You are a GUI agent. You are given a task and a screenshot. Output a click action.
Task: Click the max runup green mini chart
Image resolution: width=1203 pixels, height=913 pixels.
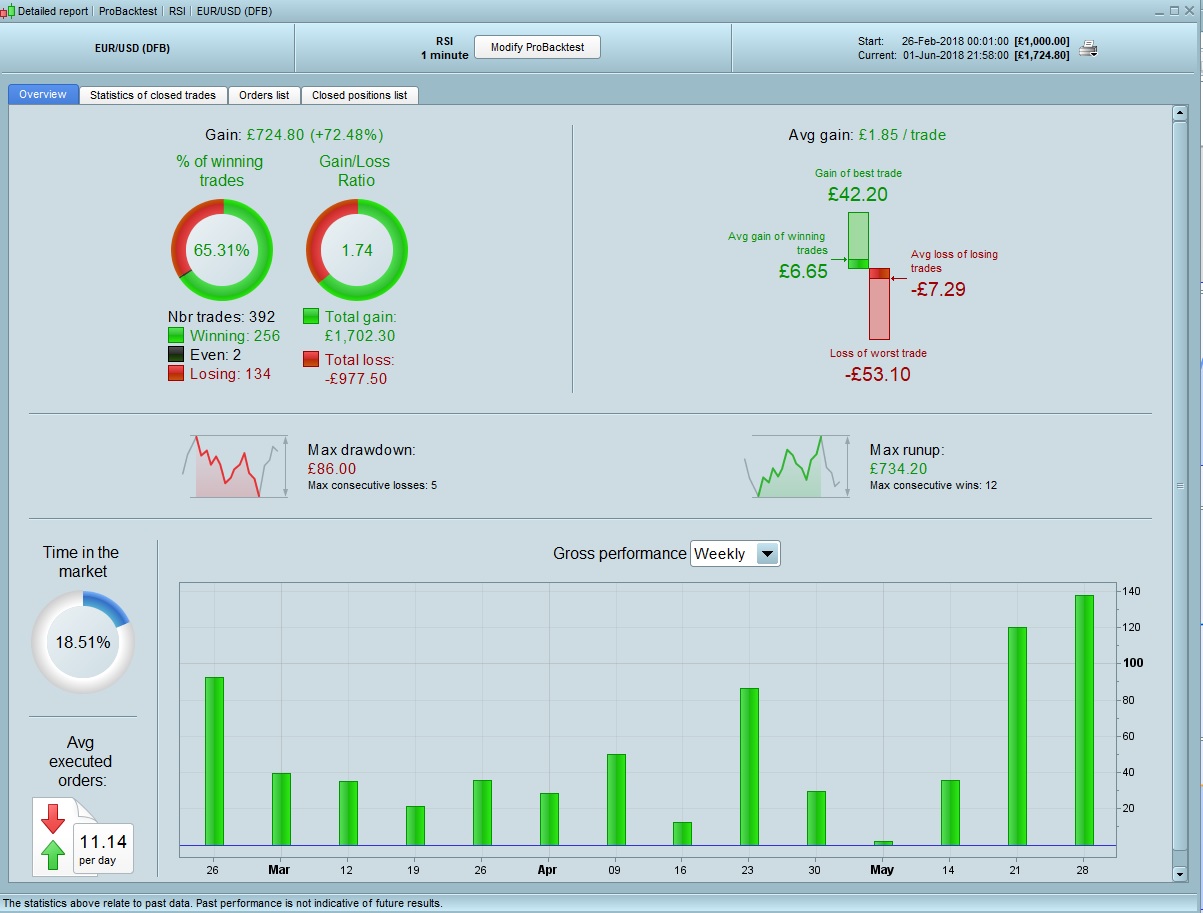click(x=798, y=466)
